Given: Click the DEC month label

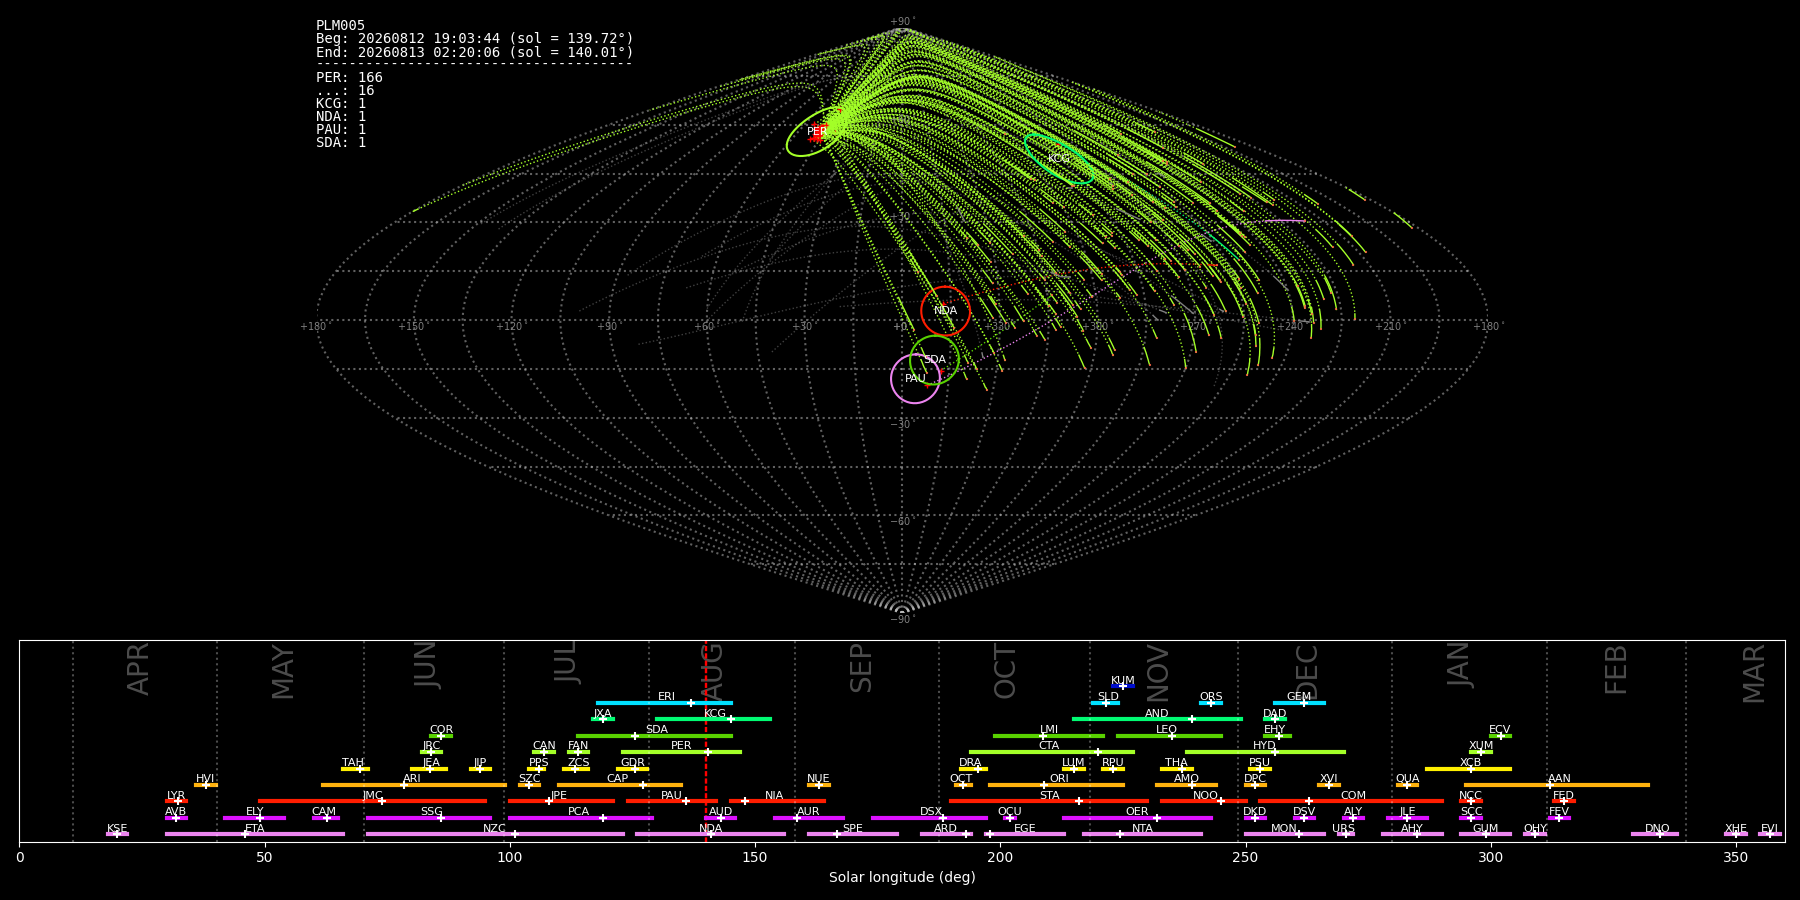Looking at the screenshot, I should (1307, 671).
